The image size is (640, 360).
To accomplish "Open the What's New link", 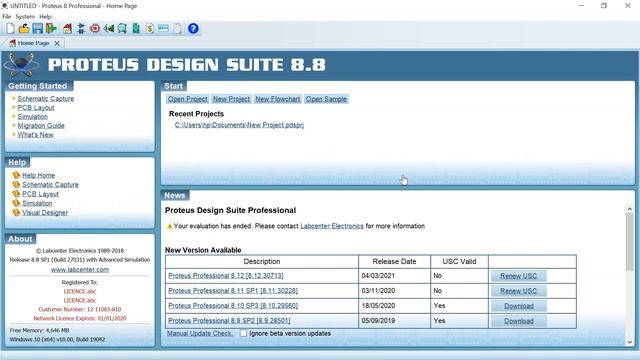I will pos(36,134).
